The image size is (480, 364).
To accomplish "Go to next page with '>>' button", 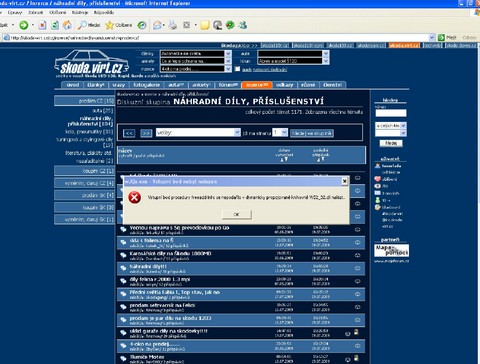I will click(x=146, y=133).
